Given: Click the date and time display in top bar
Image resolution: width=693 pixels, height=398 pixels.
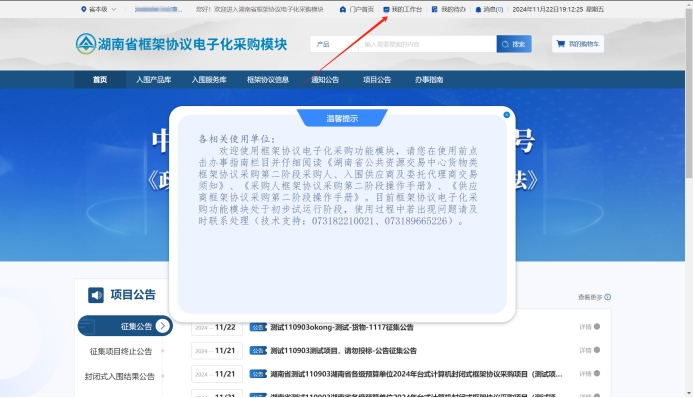Looking at the screenshot, I should click(x=558, y=9).
